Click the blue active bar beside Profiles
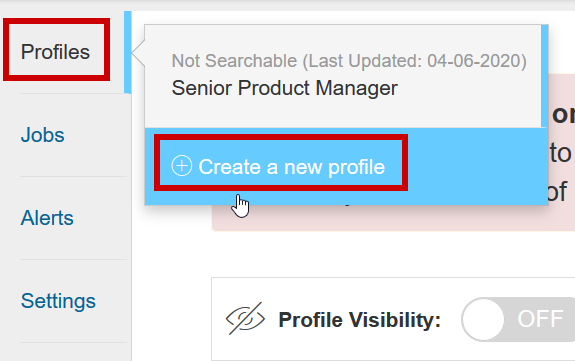The height and width of the screenshot is (361, 575). click(128, 52)
